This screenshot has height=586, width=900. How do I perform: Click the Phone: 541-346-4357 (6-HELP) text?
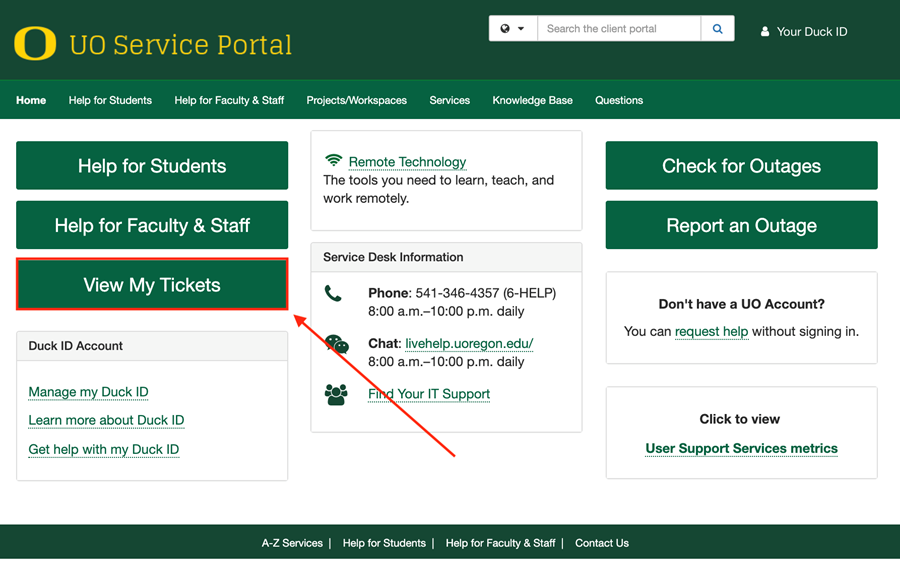(462, 293)
